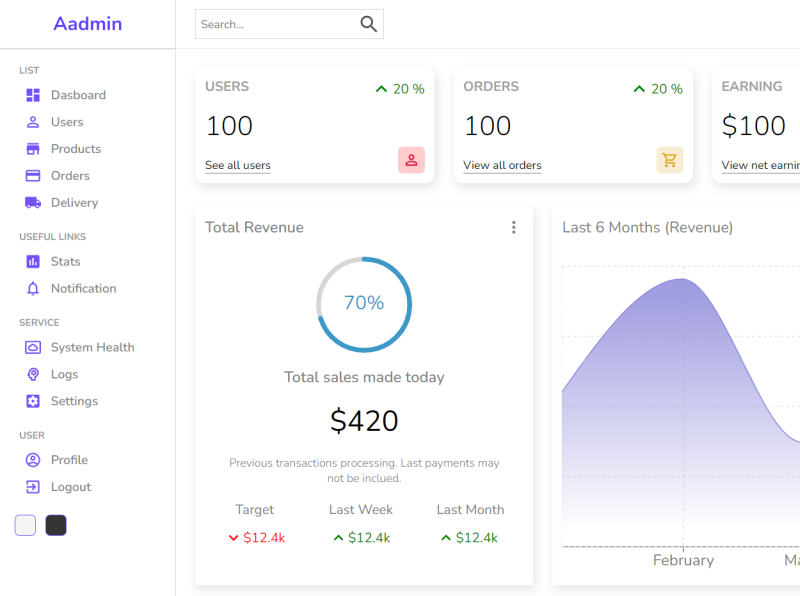Click the See all users link
The width and height of the screenshot is (800, 596).
237,165
